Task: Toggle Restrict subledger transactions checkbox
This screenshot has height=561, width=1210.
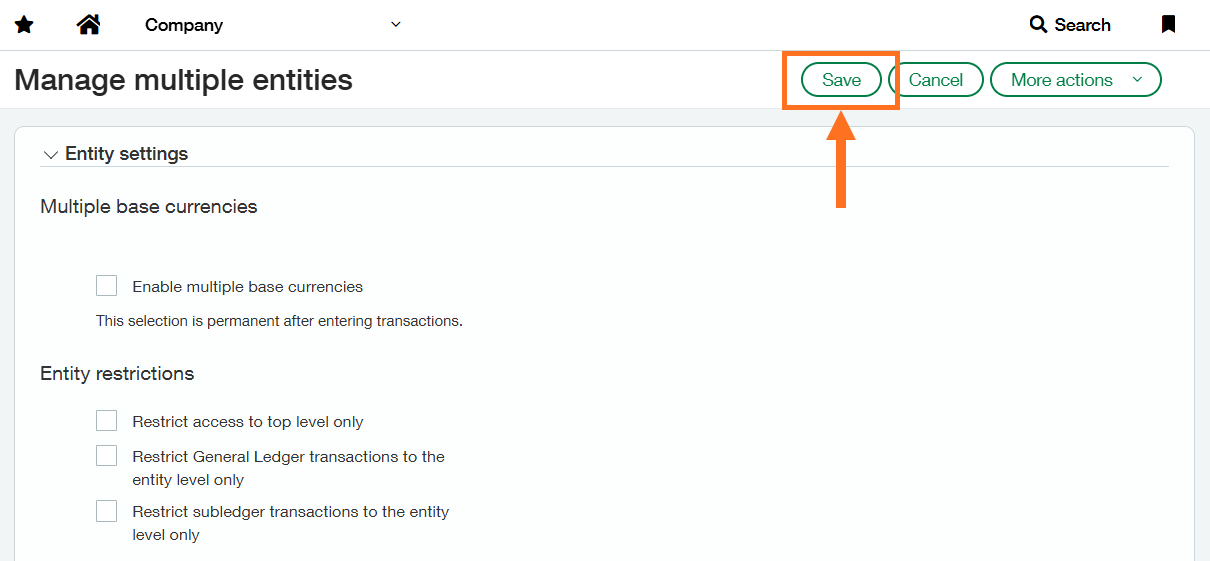Action: tap(107, 511)
